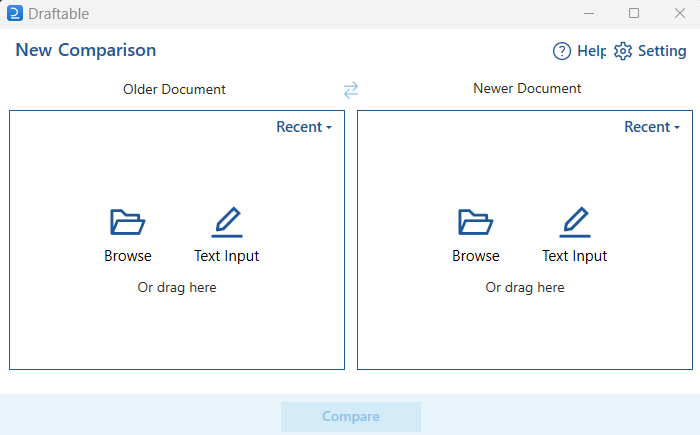Image resolution: width=700 pixels, height=435 pixels.
Task: Click the Settings text link
Action: coord(662,51)
